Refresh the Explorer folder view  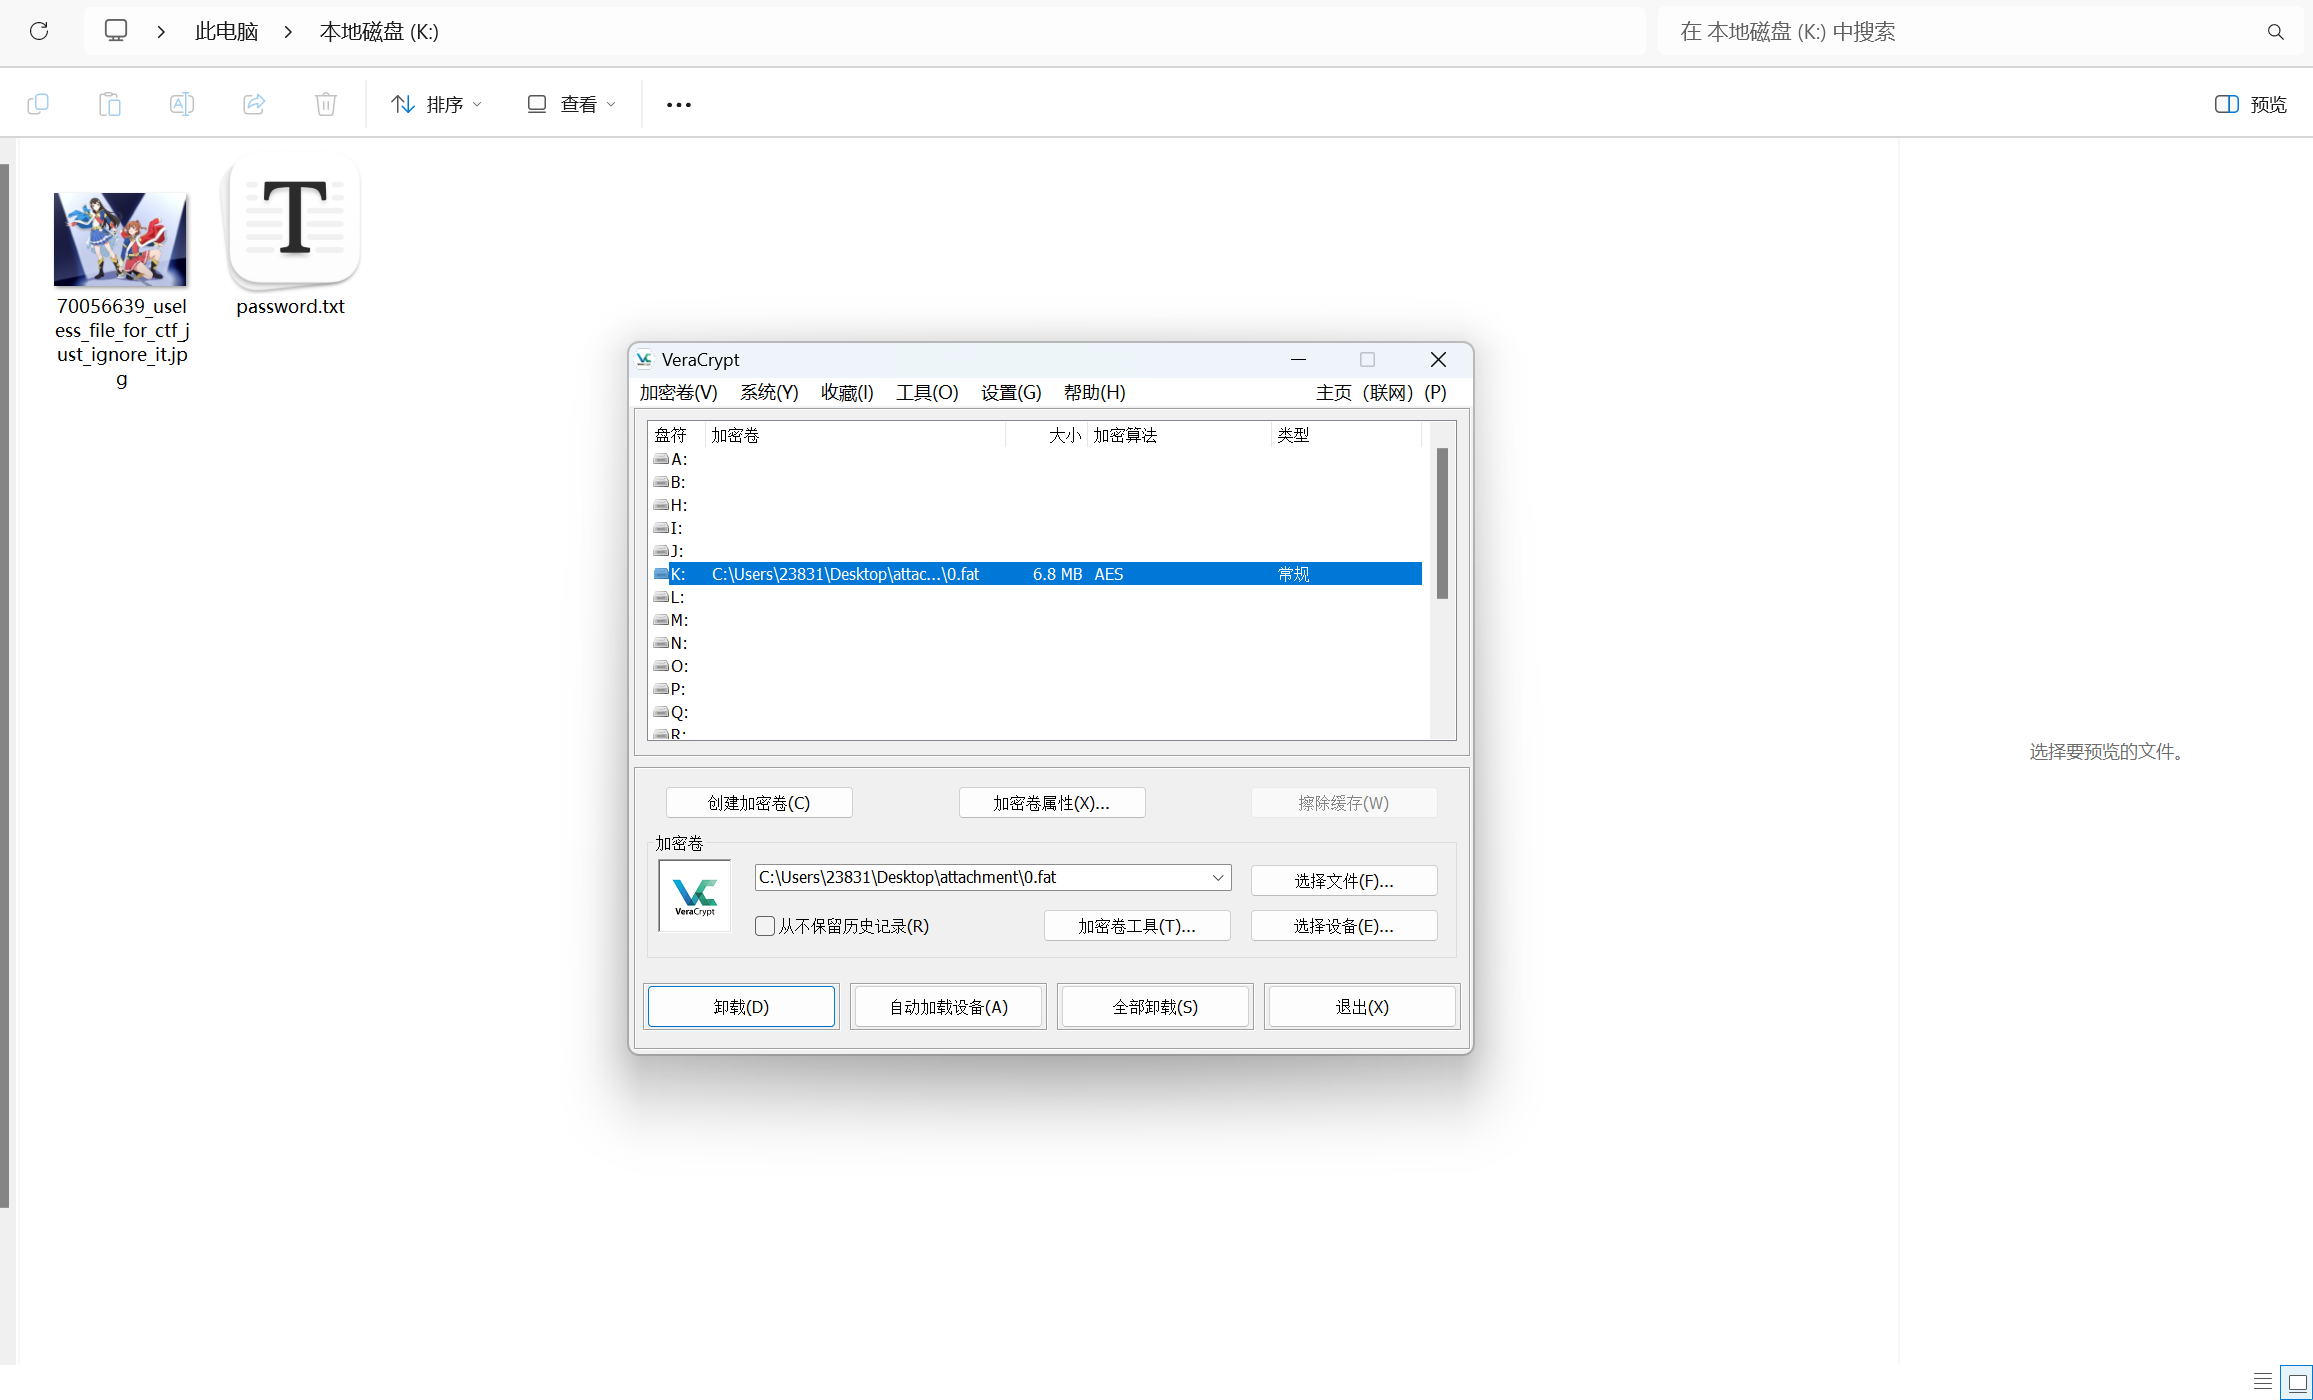[39, 31]
